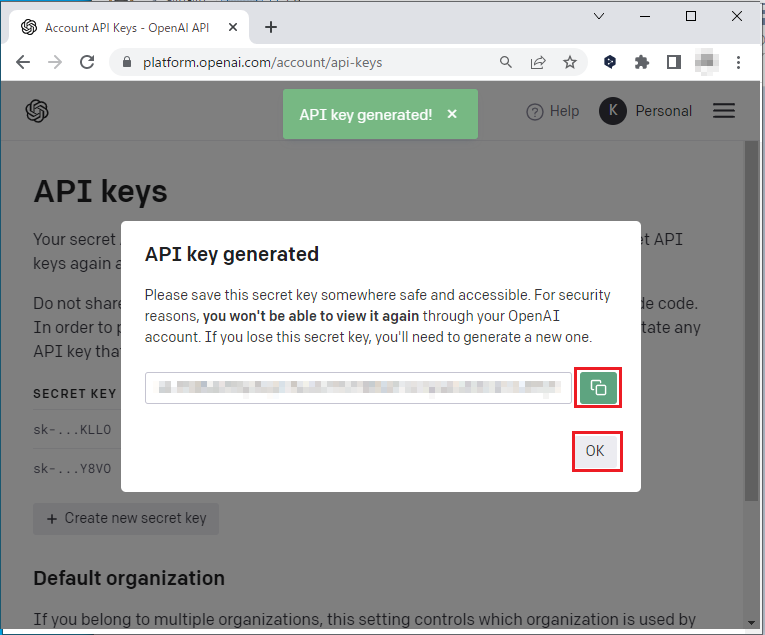Expand the tab search chevron
This screenshot has width=765, height=635.
pos(599,17)
